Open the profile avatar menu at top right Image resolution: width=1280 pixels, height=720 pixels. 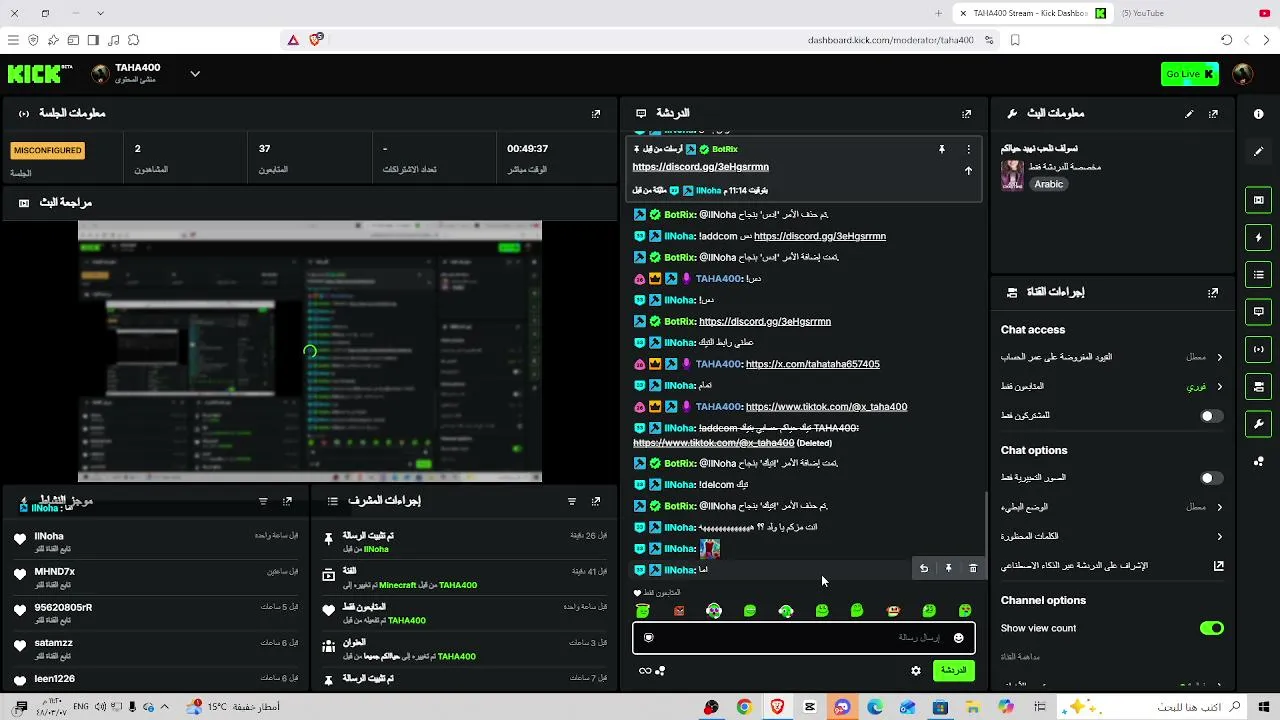[x=1243, y=74]
